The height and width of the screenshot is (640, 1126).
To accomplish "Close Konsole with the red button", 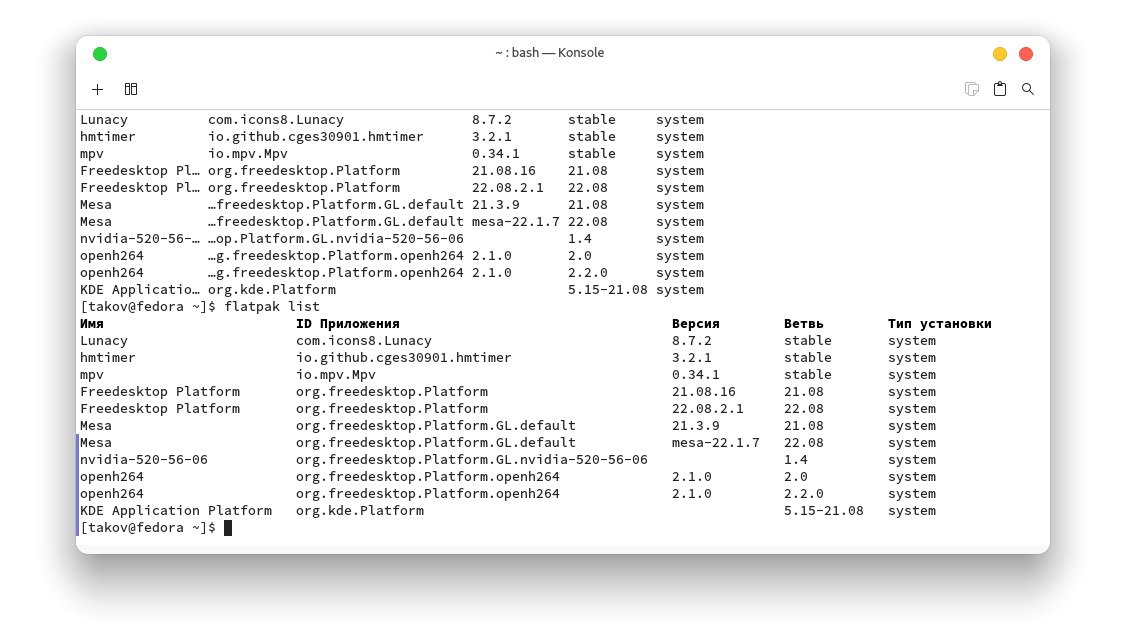I will tap(1026, 54).
